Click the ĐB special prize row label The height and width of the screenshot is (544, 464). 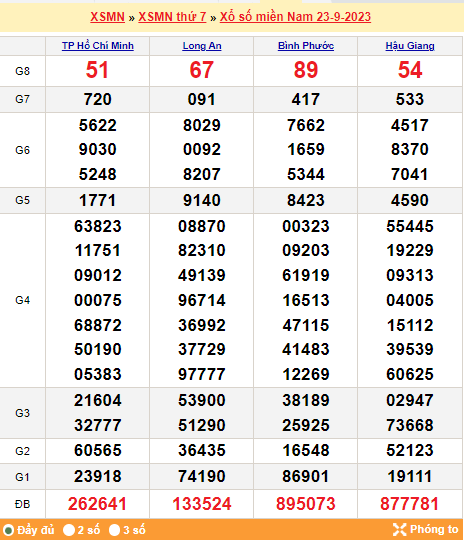click(23, 504)
